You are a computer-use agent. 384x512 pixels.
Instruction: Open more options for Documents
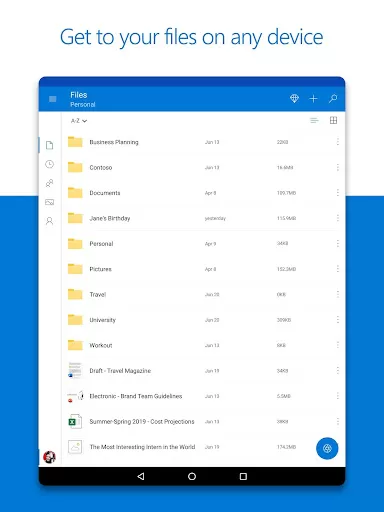tap(338, 193)
